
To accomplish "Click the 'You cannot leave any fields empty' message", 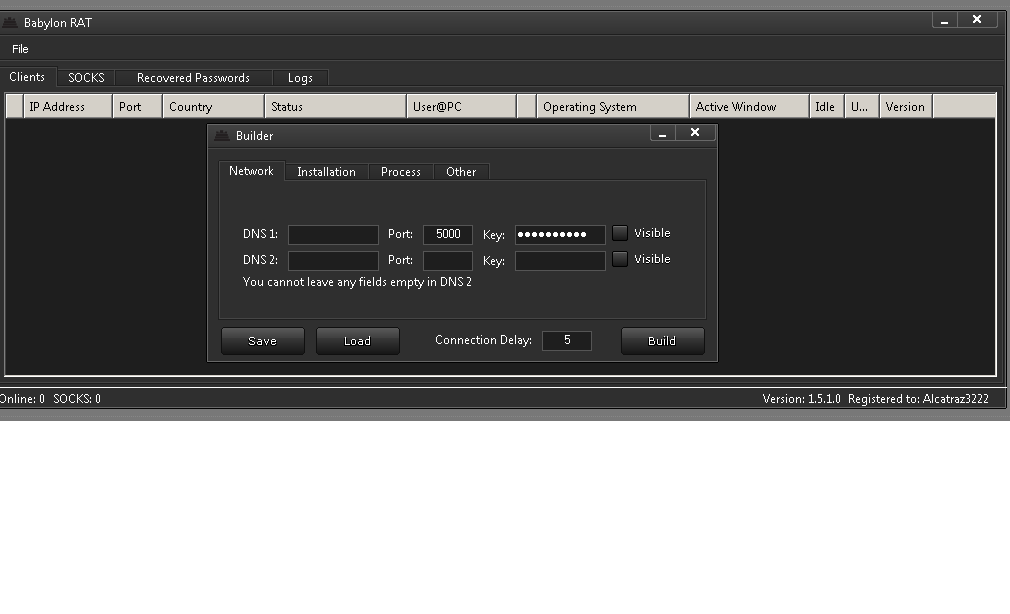I will [357, 282].
